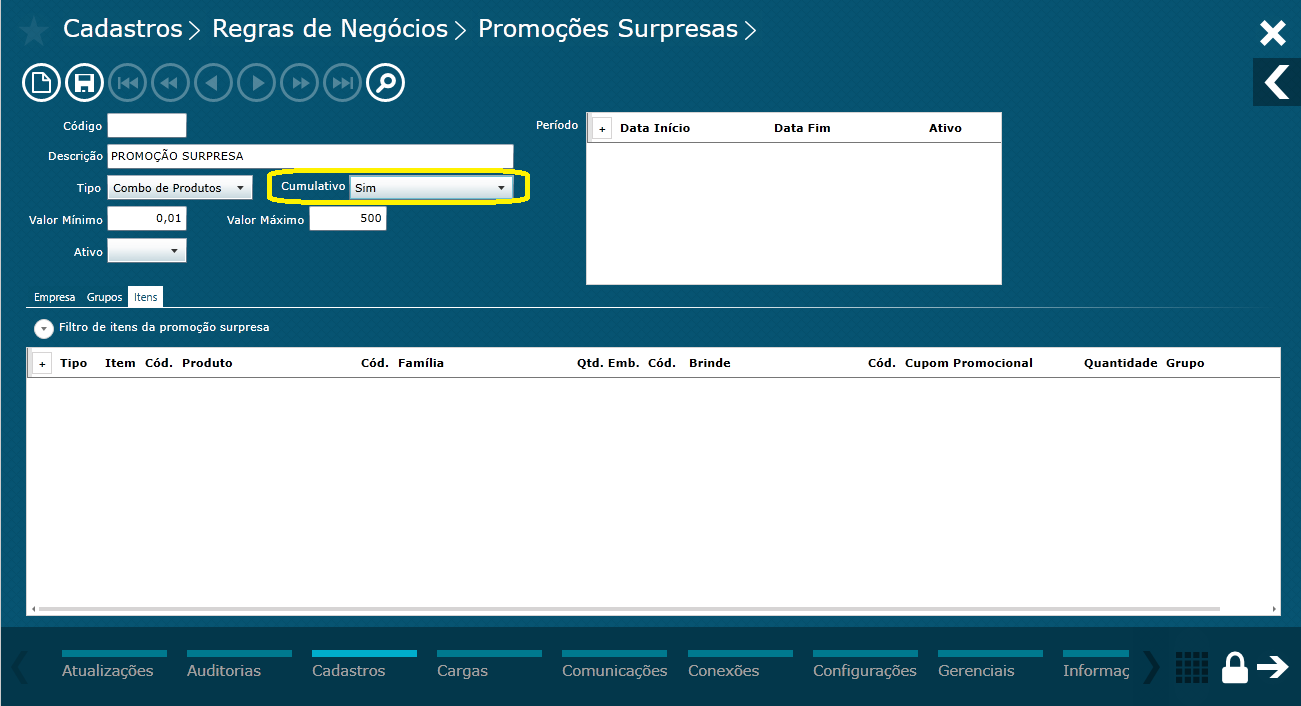Click the horizontal scrollbar of Itens grid
This screenshot has width=1301, height=706.
pyautogui.click(x=629, y=609)
